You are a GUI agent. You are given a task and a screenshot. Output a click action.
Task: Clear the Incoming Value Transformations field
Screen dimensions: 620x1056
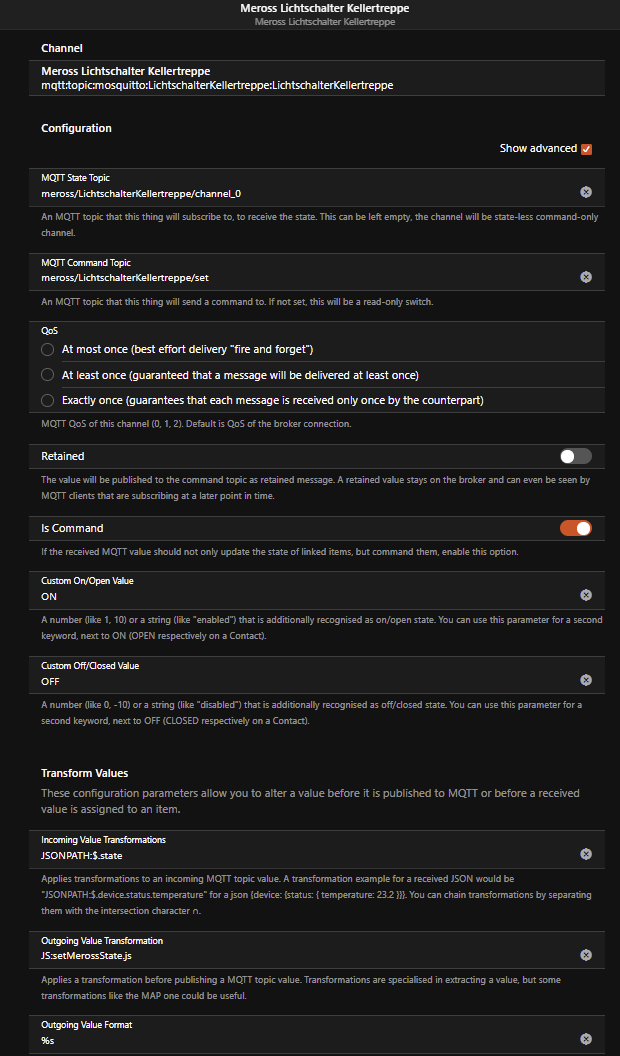[x=586, y=854]
